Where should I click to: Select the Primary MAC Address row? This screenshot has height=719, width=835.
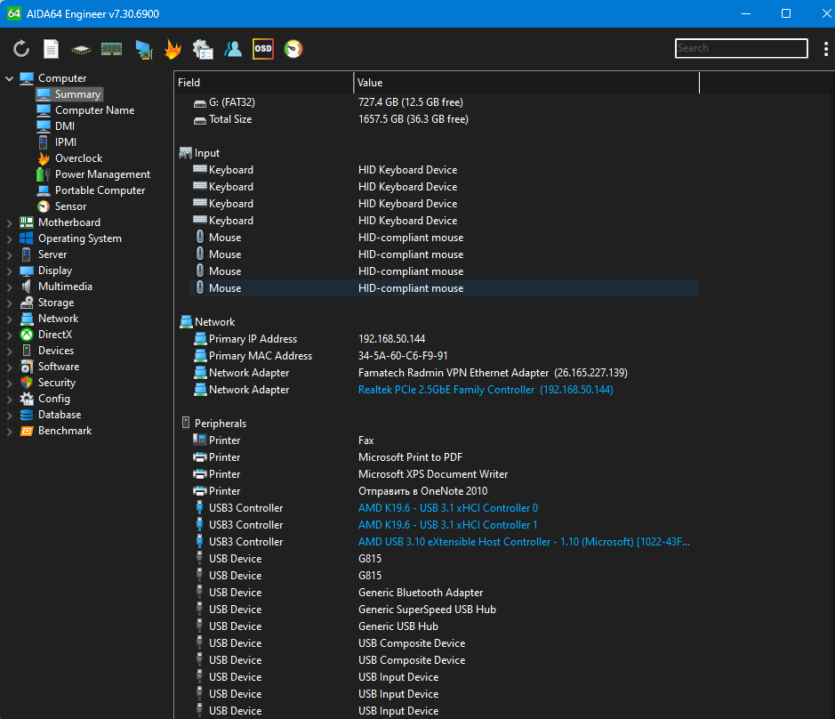tap(444, 356)
